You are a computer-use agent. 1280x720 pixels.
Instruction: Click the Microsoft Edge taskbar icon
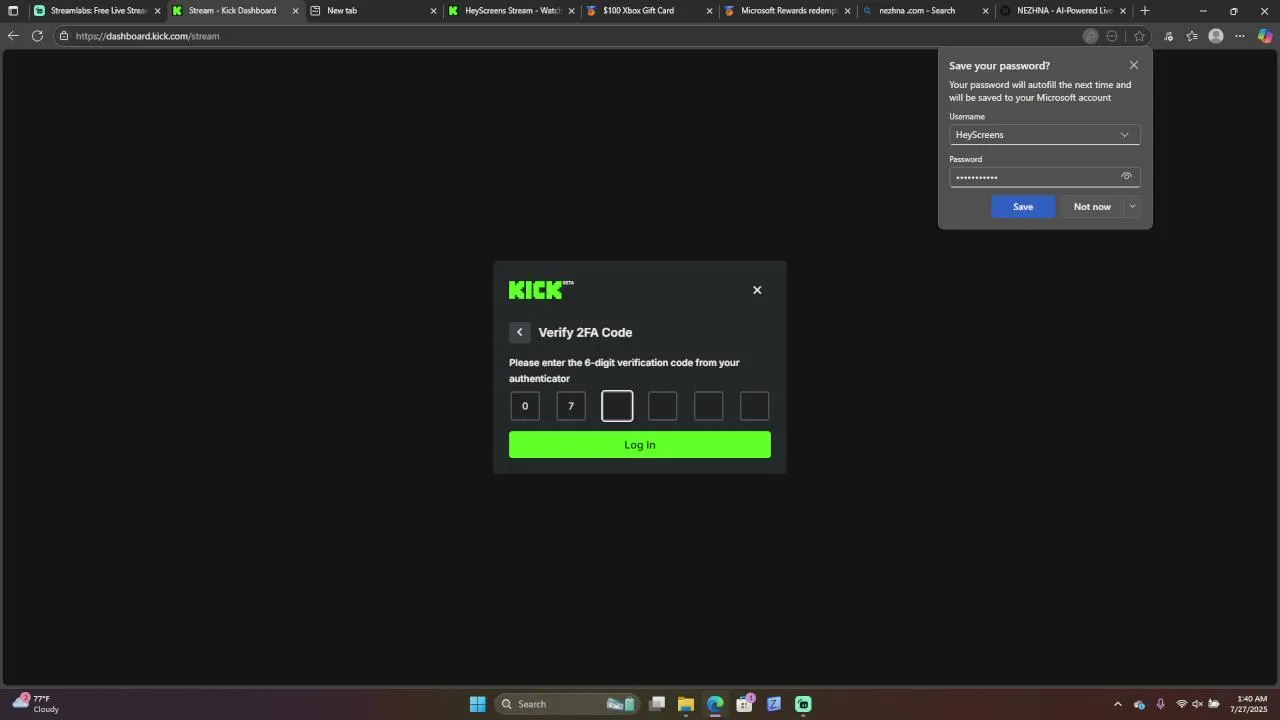click(x=715, y=704)
